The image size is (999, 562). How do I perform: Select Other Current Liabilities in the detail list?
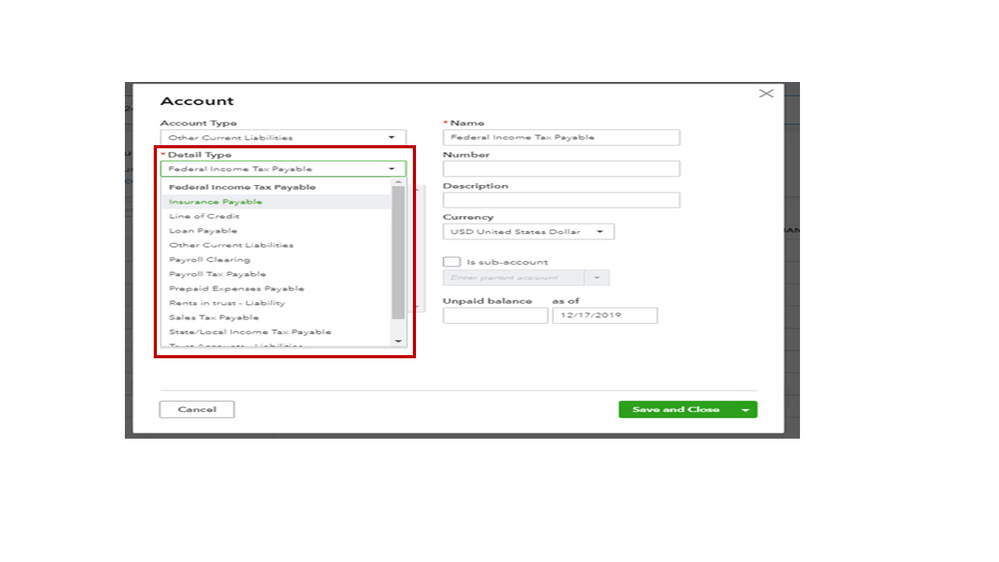click(231, 245)
